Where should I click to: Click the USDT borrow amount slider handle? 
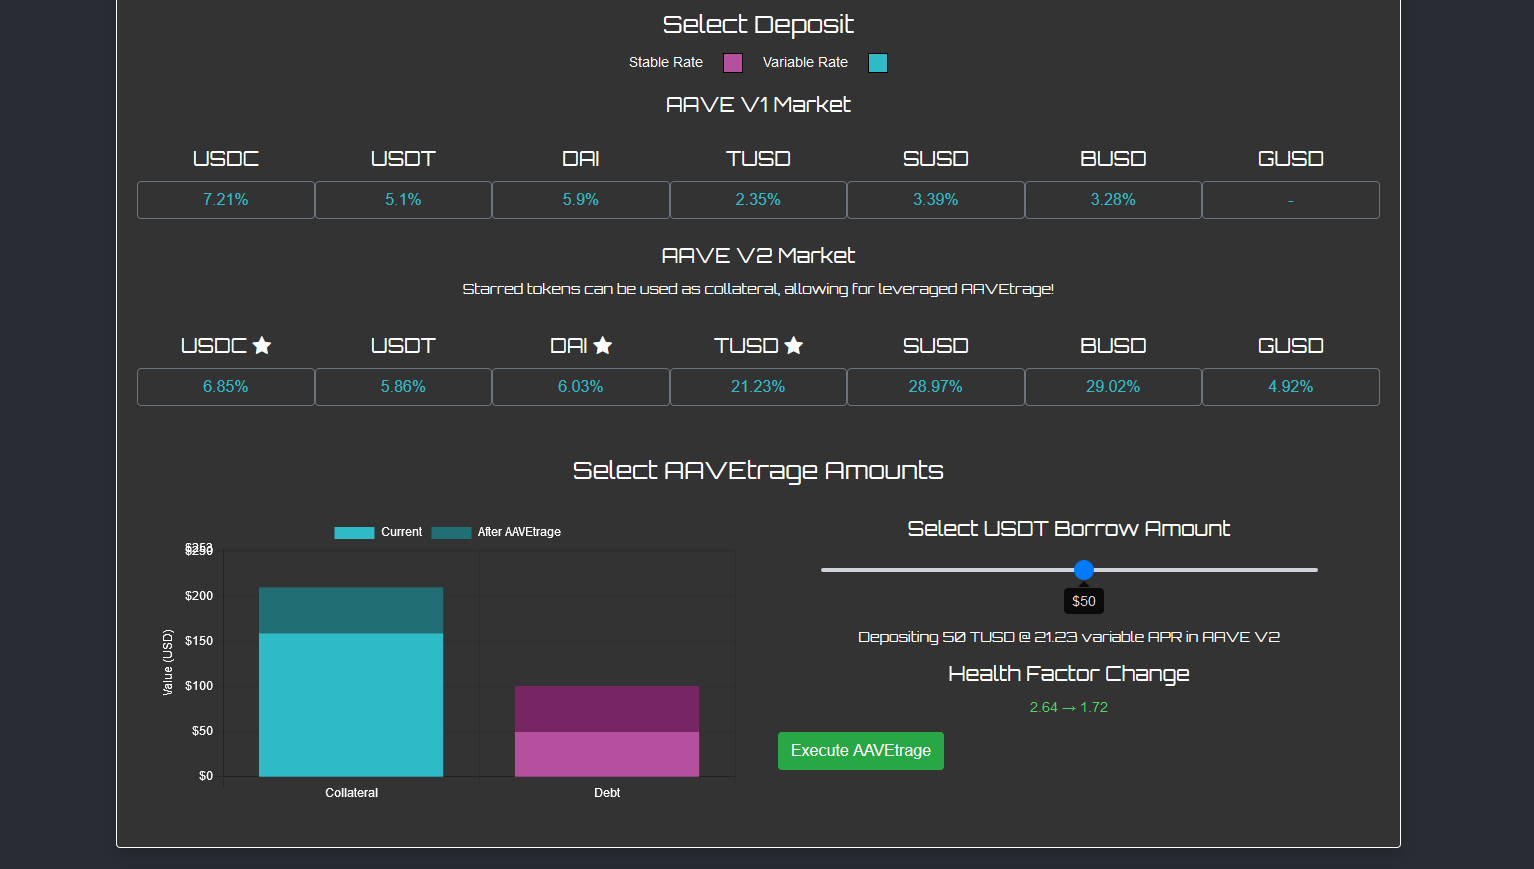pyautogui.click(x=1084, y=570)
